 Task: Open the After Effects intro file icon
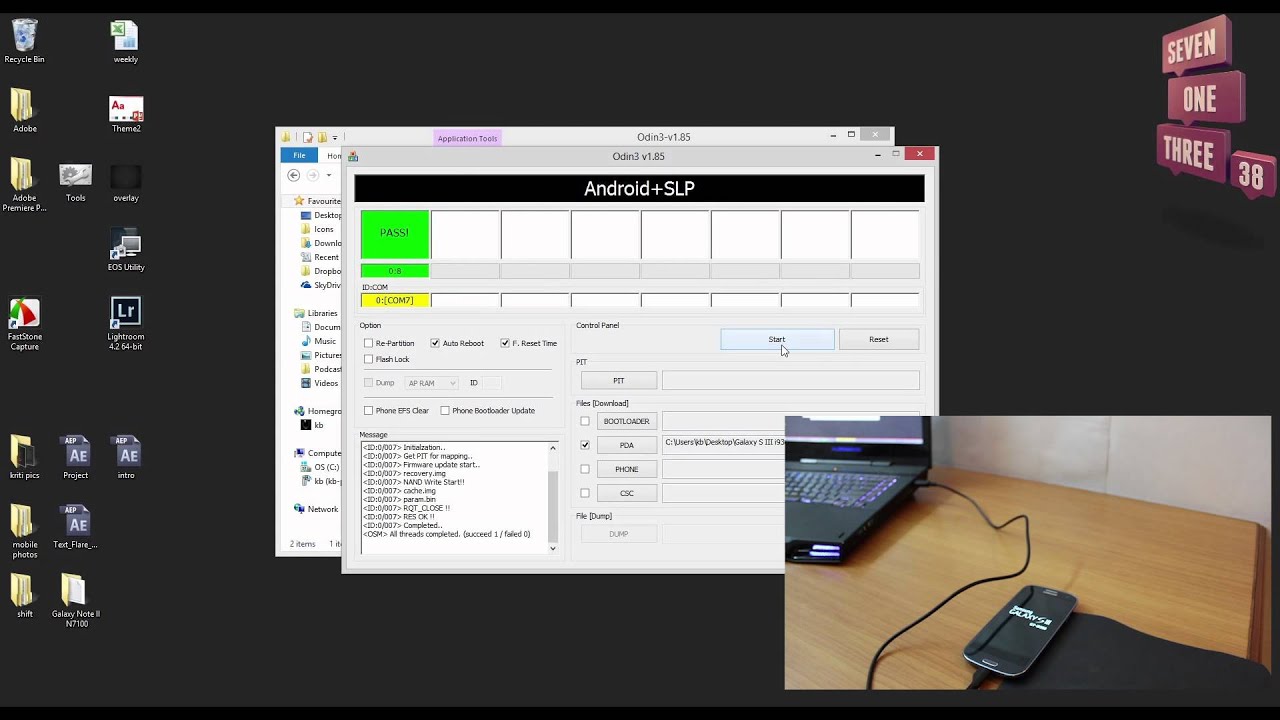point(125,457)
